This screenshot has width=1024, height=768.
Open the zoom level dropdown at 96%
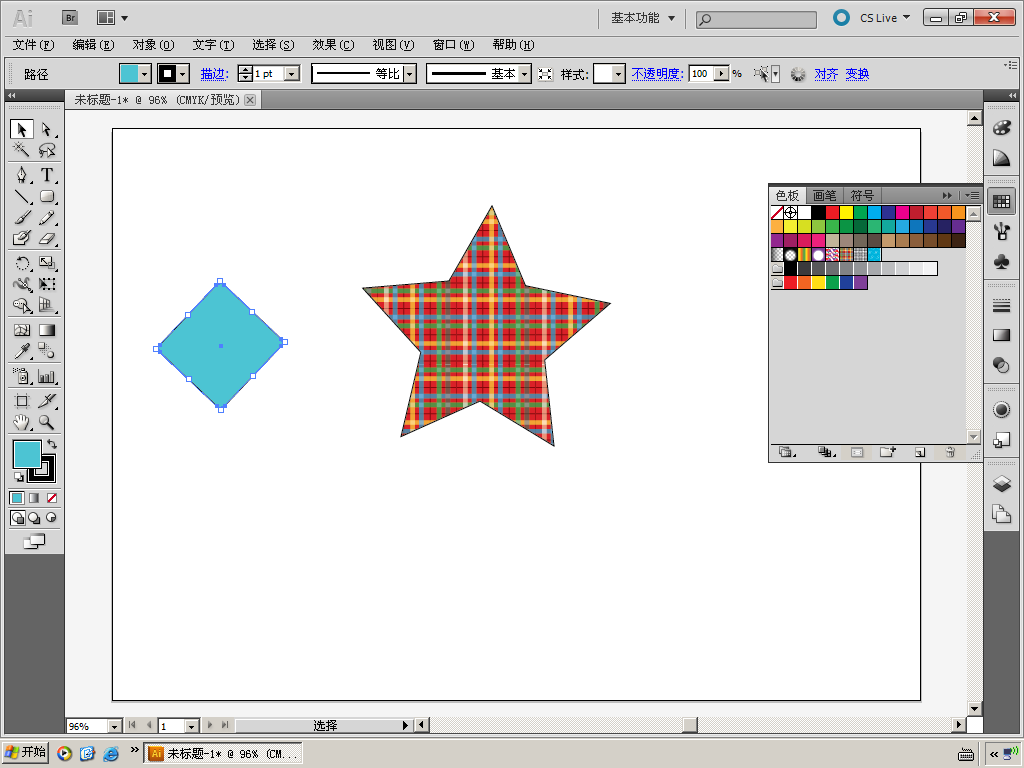pyautogui.click(x=113, y=726)
